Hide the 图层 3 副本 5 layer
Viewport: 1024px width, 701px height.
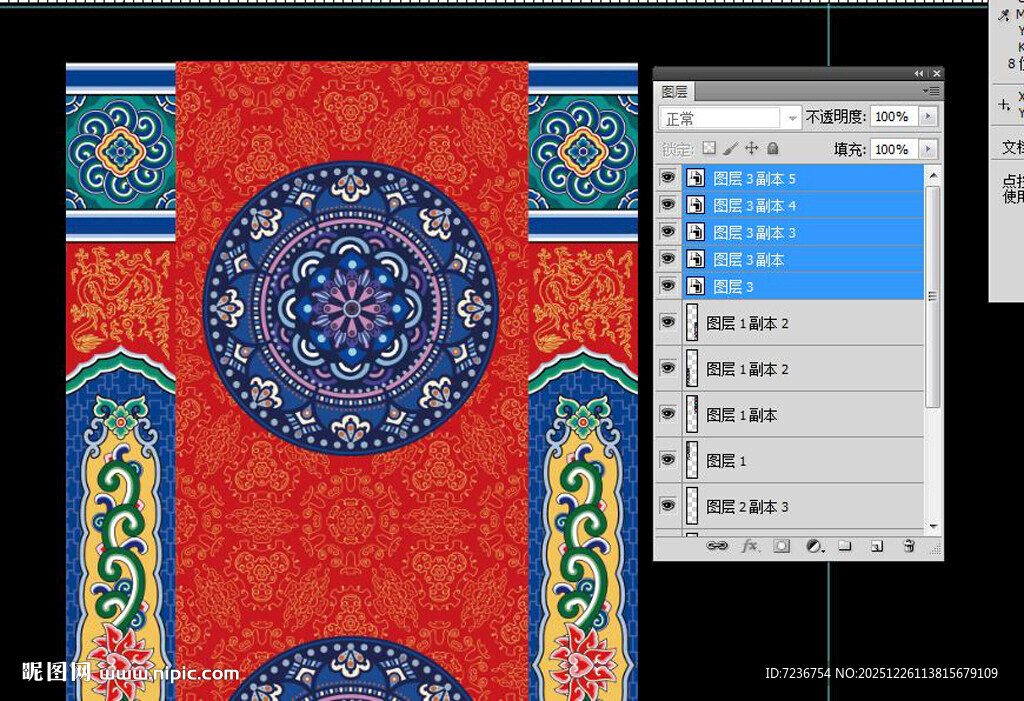pos(668,178)
